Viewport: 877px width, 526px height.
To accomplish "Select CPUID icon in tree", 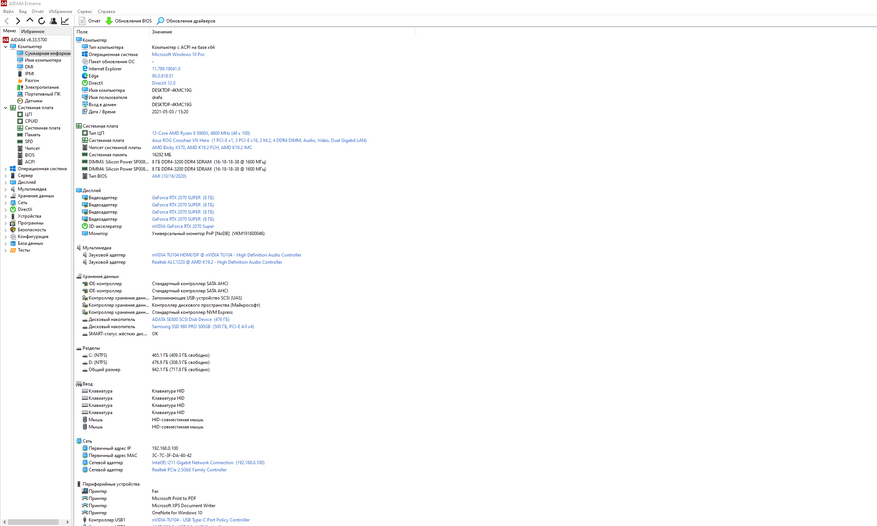I will 20,121.
